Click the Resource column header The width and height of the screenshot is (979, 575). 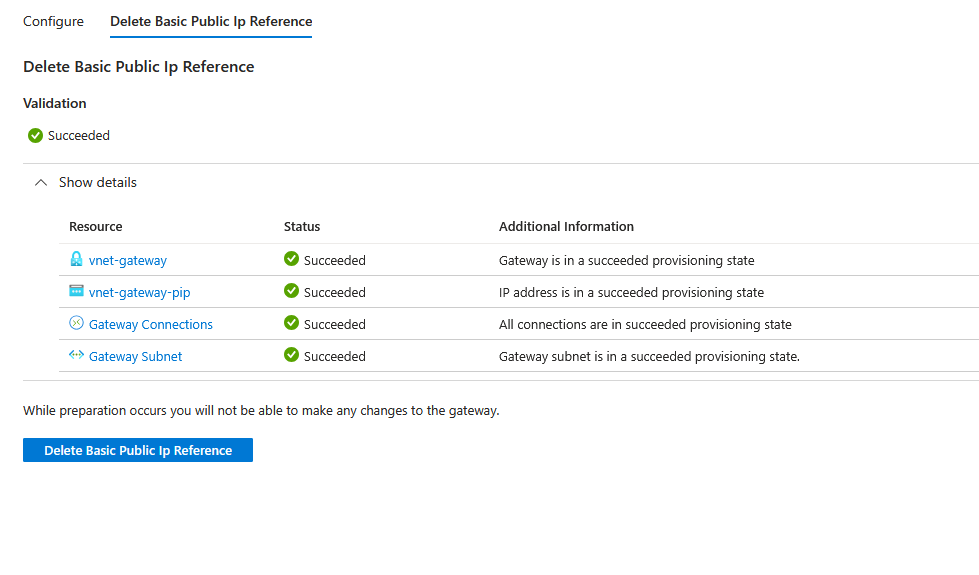[96, 227]
